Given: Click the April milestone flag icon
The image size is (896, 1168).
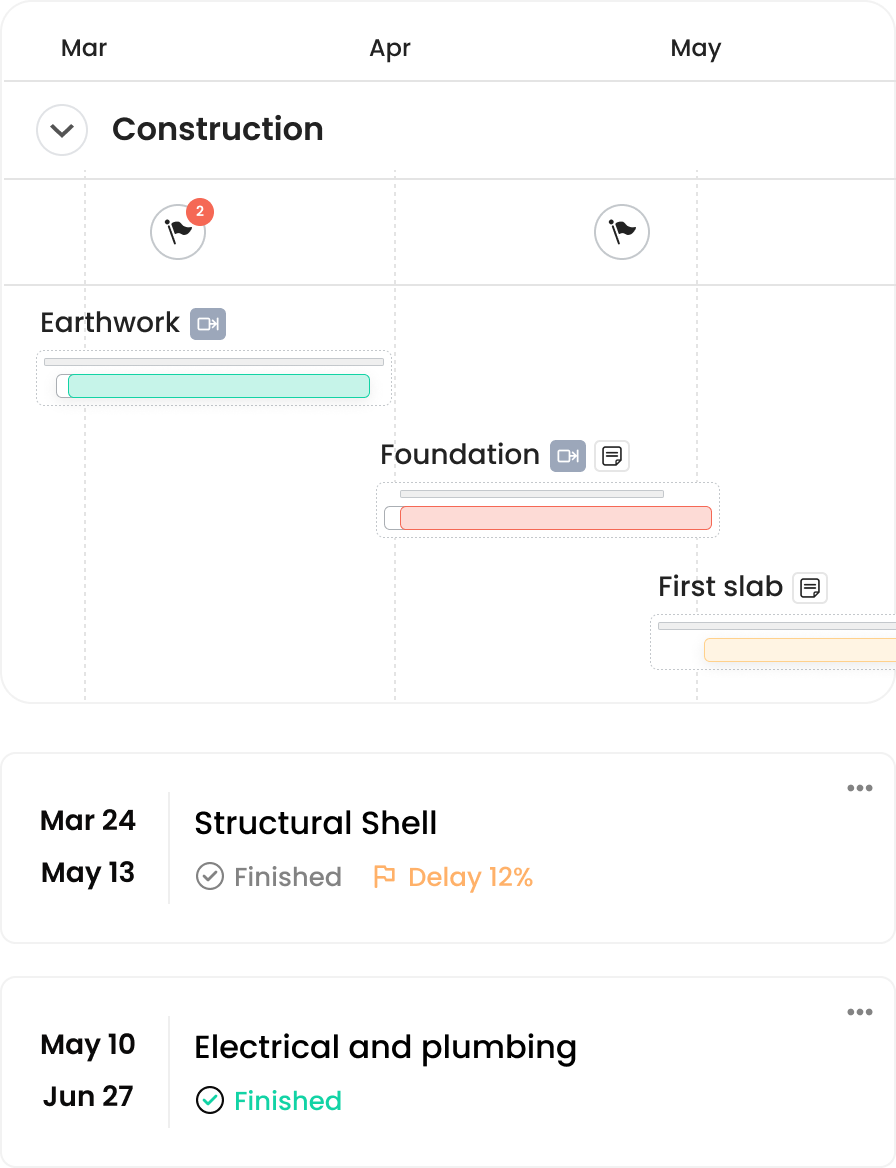Looking at the screenshot, I should pos(622,232).
